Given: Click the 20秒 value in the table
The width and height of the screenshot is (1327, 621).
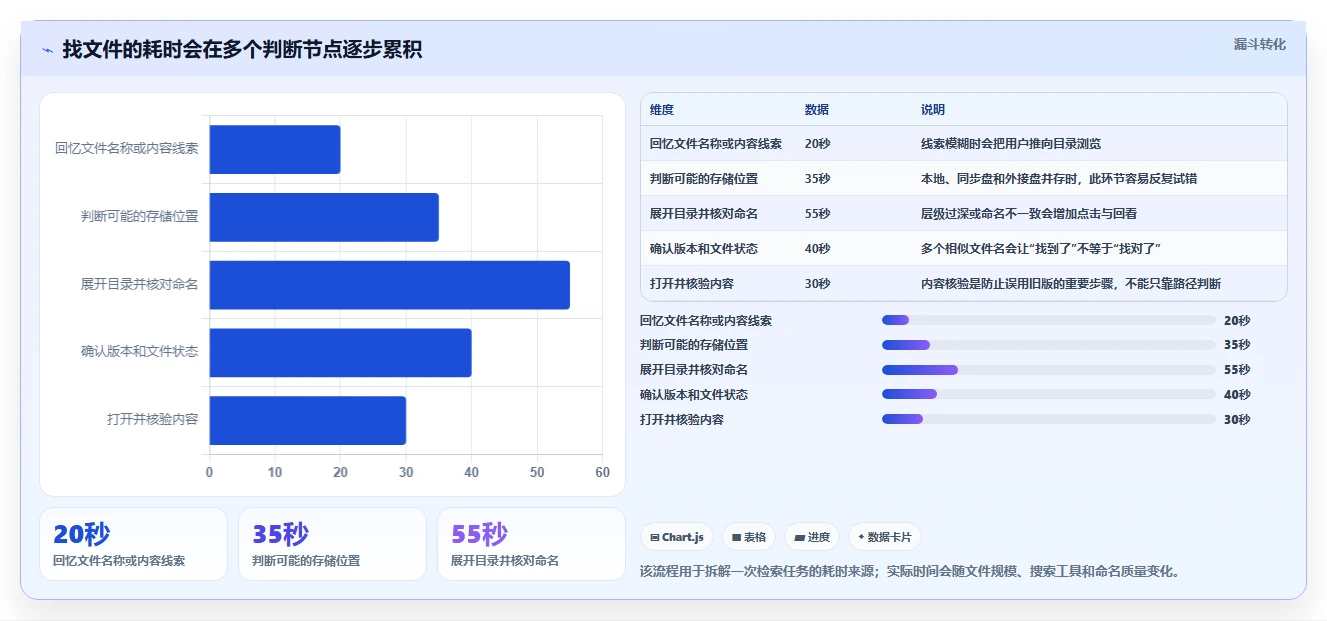Looking at the screenshot, I should pyautogui.click(x=817, y=144).
